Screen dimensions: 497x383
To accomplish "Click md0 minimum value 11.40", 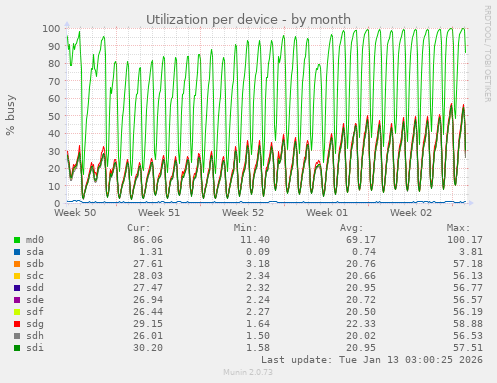I will tap(255, 240).
